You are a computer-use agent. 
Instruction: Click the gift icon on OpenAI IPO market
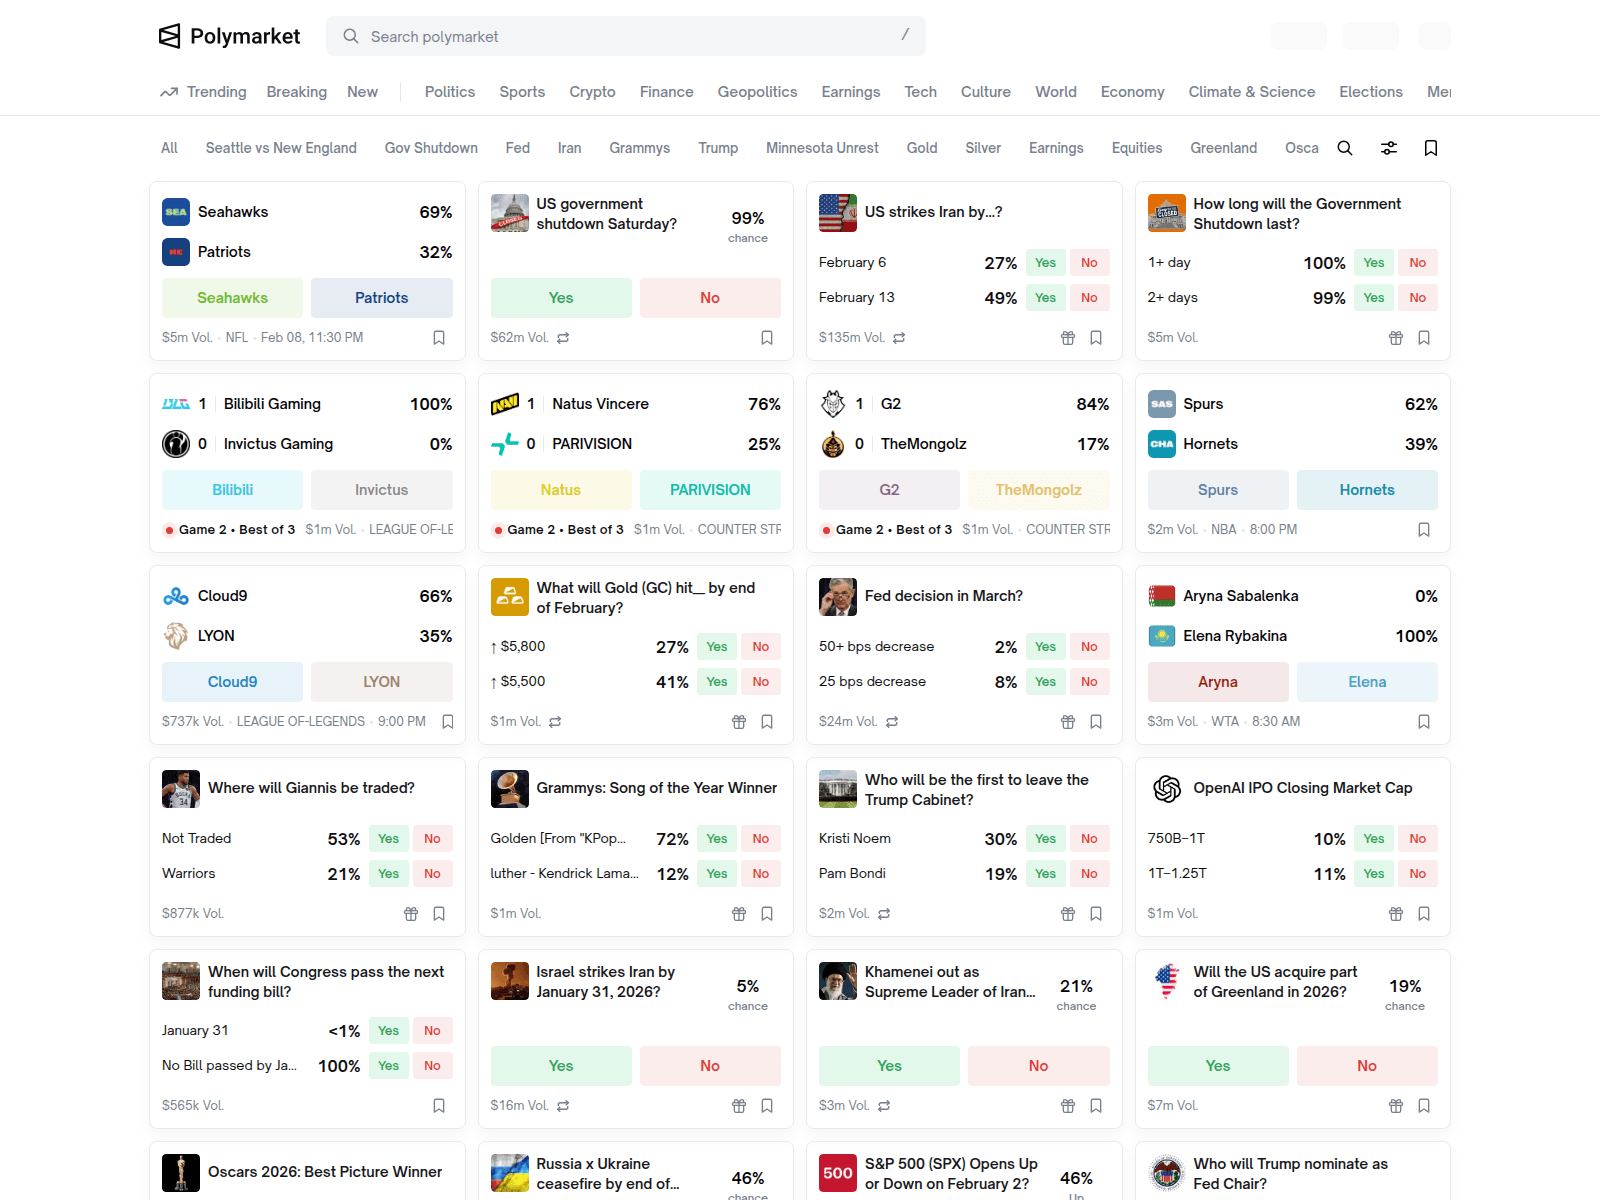(x=1395, y=913)
